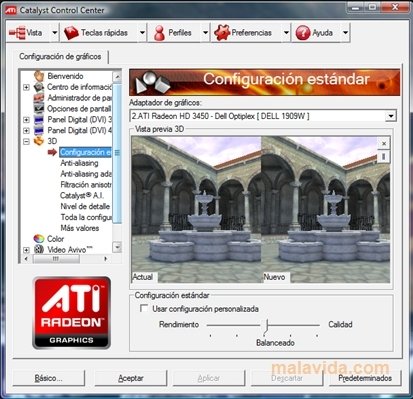This screenshot has width=413, height=399.
Task: Click the 3D cube icon in tree
Action: pyautogui.click(x=39, y=141)
